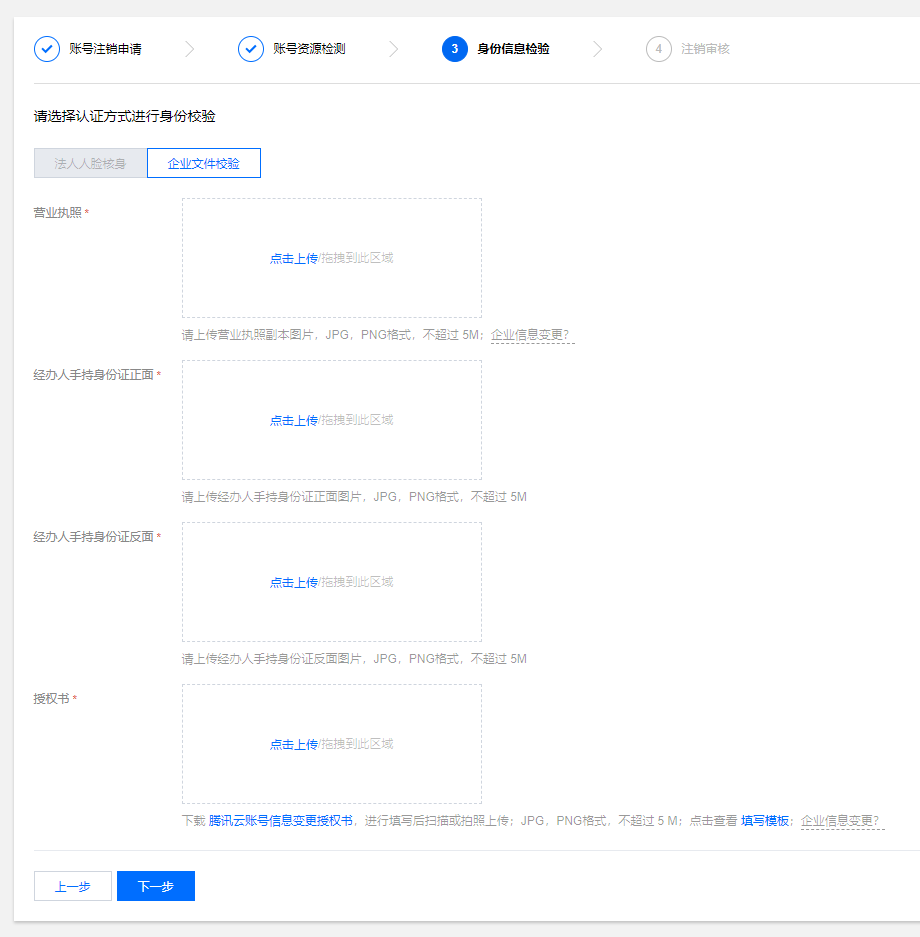Click the chevron arrow after 账号注销申请

point(190,49)
